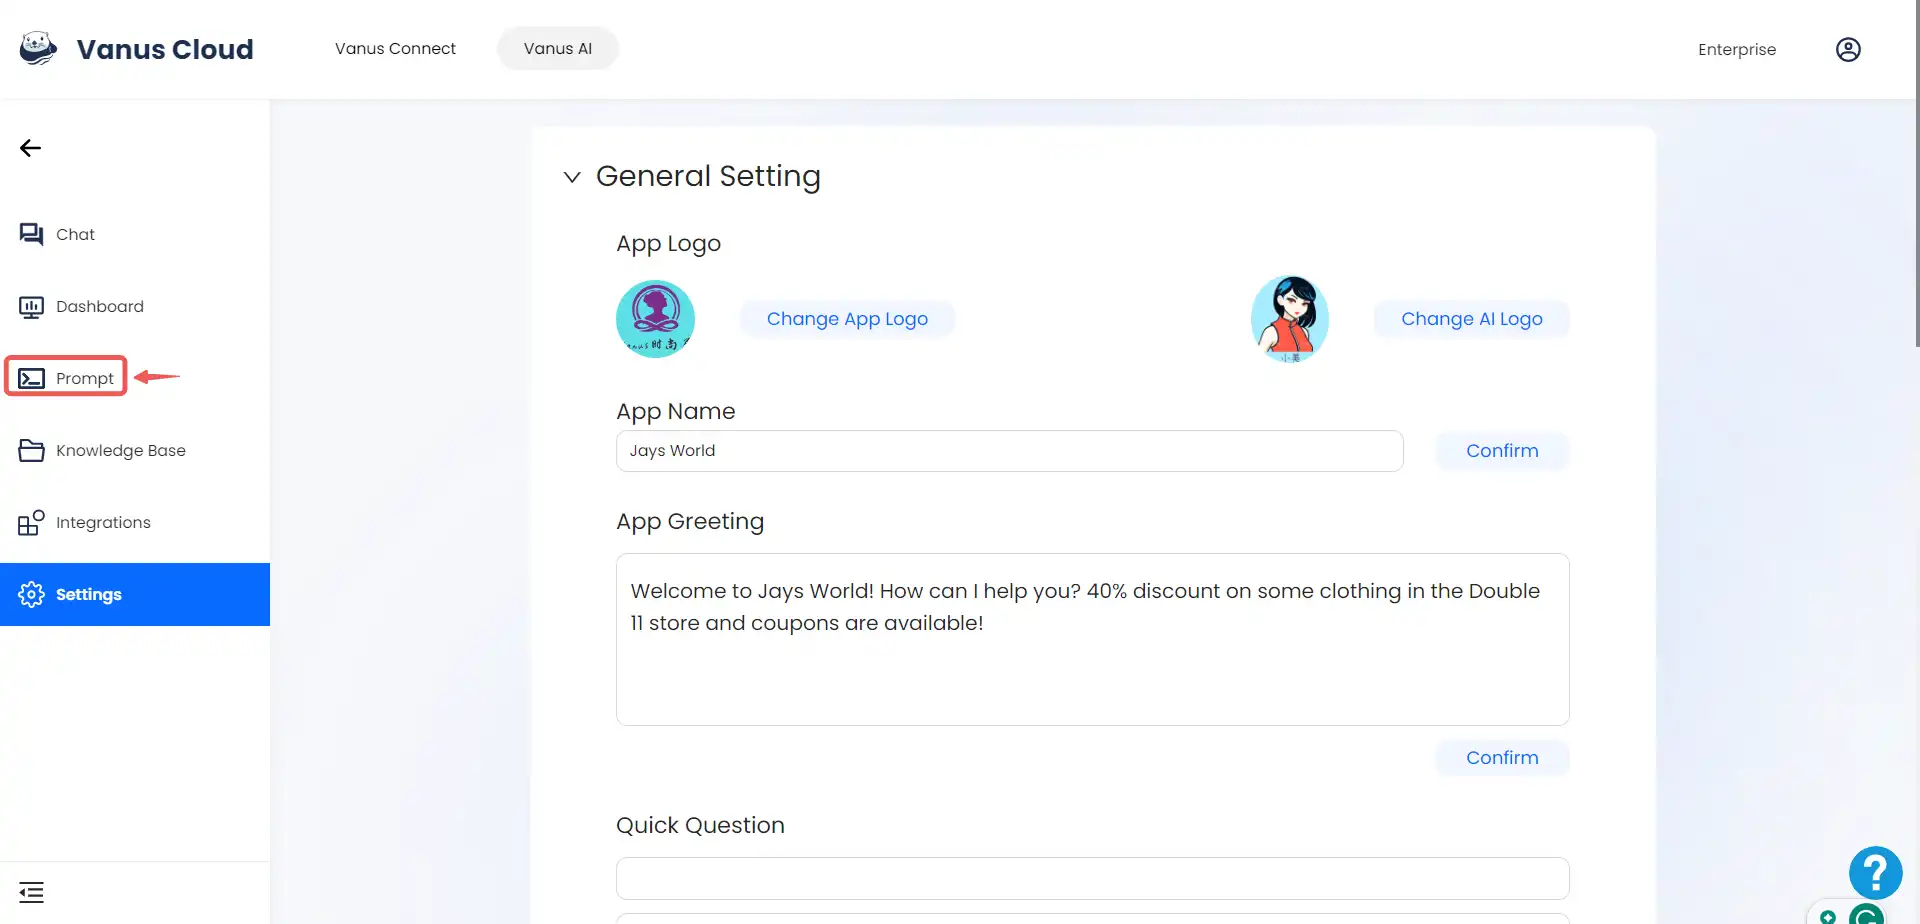
Task: Switch to the Vanus AI tab
Action: 558,48
